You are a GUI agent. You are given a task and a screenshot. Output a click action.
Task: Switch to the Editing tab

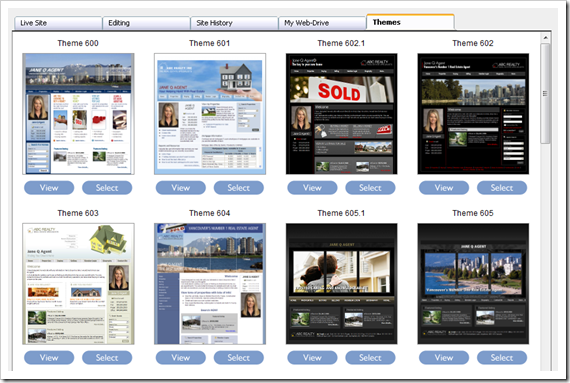click(146, 23)
